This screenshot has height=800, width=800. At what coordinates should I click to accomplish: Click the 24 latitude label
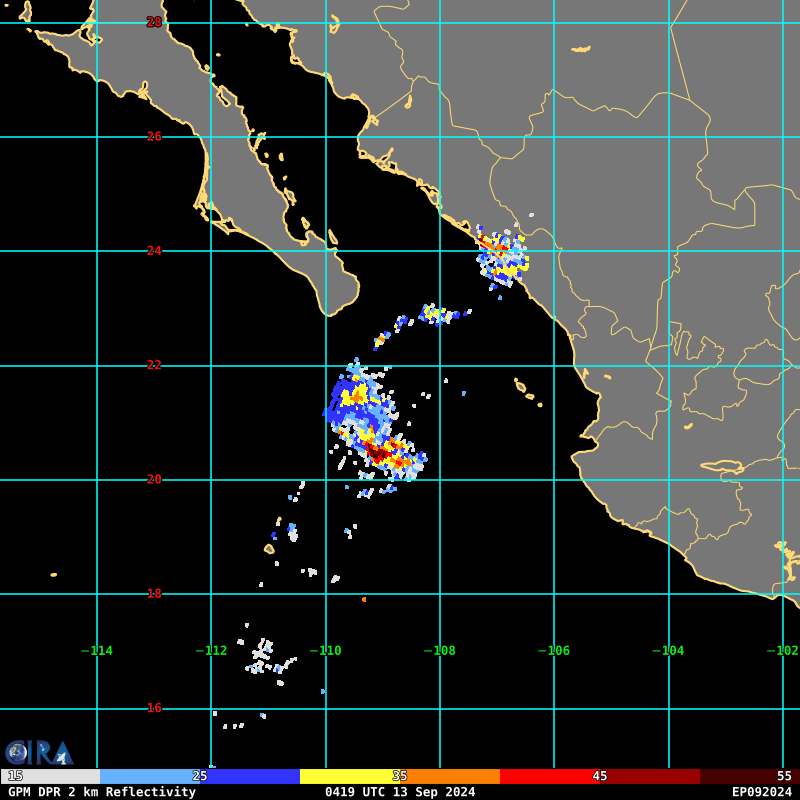154,251
